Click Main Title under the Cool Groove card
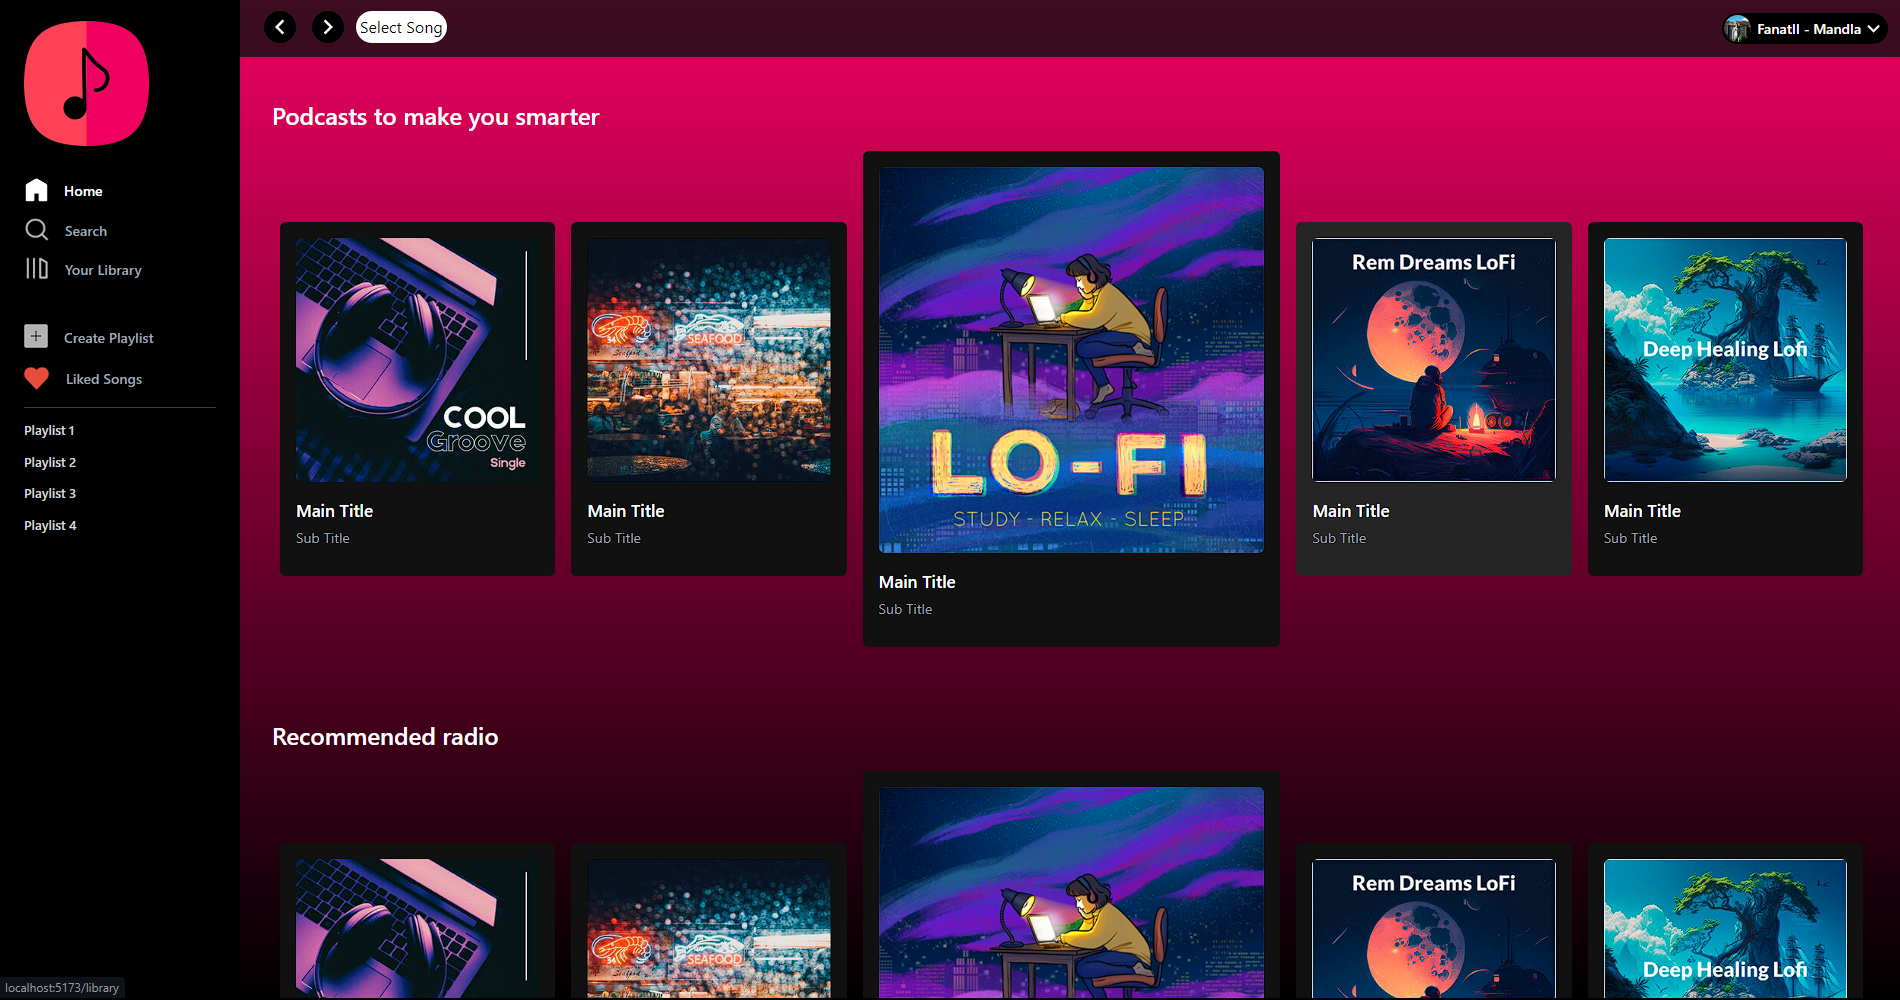Image resolution: width=1900 pixels, height=1000 pixels. tap(334, 511)
